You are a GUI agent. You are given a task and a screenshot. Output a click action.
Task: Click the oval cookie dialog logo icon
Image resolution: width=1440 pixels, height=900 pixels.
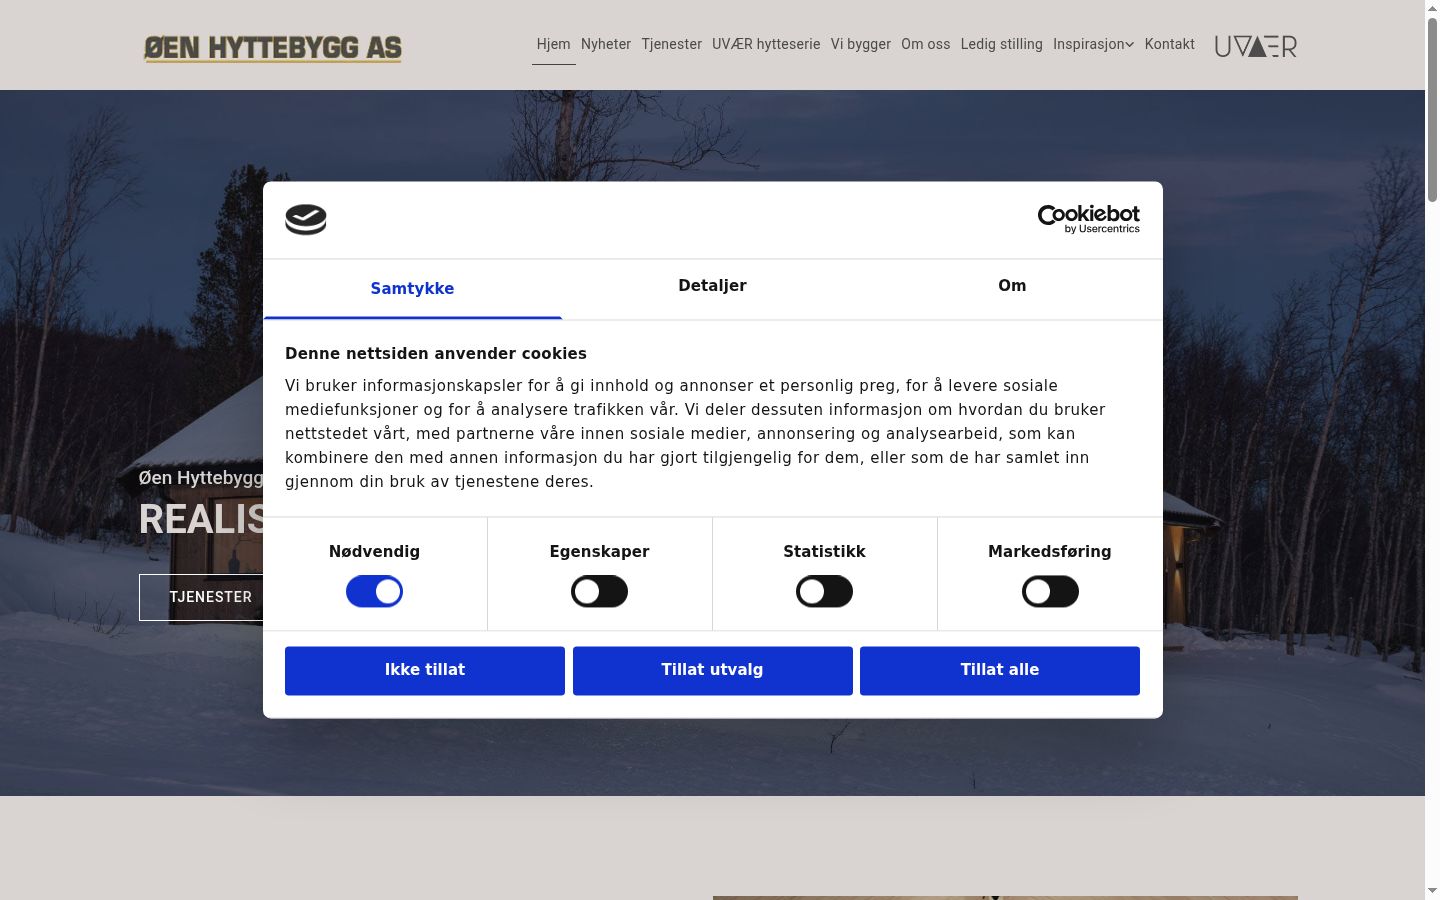(x=306, y=219)
